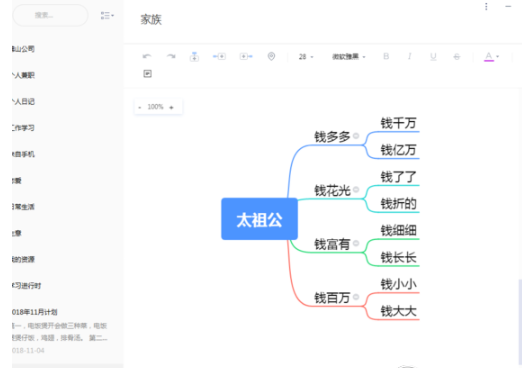Viewport: 522px width, 368px height.
Task: Select the 钱多多 branch node
Action: click(x=332, y=137)
